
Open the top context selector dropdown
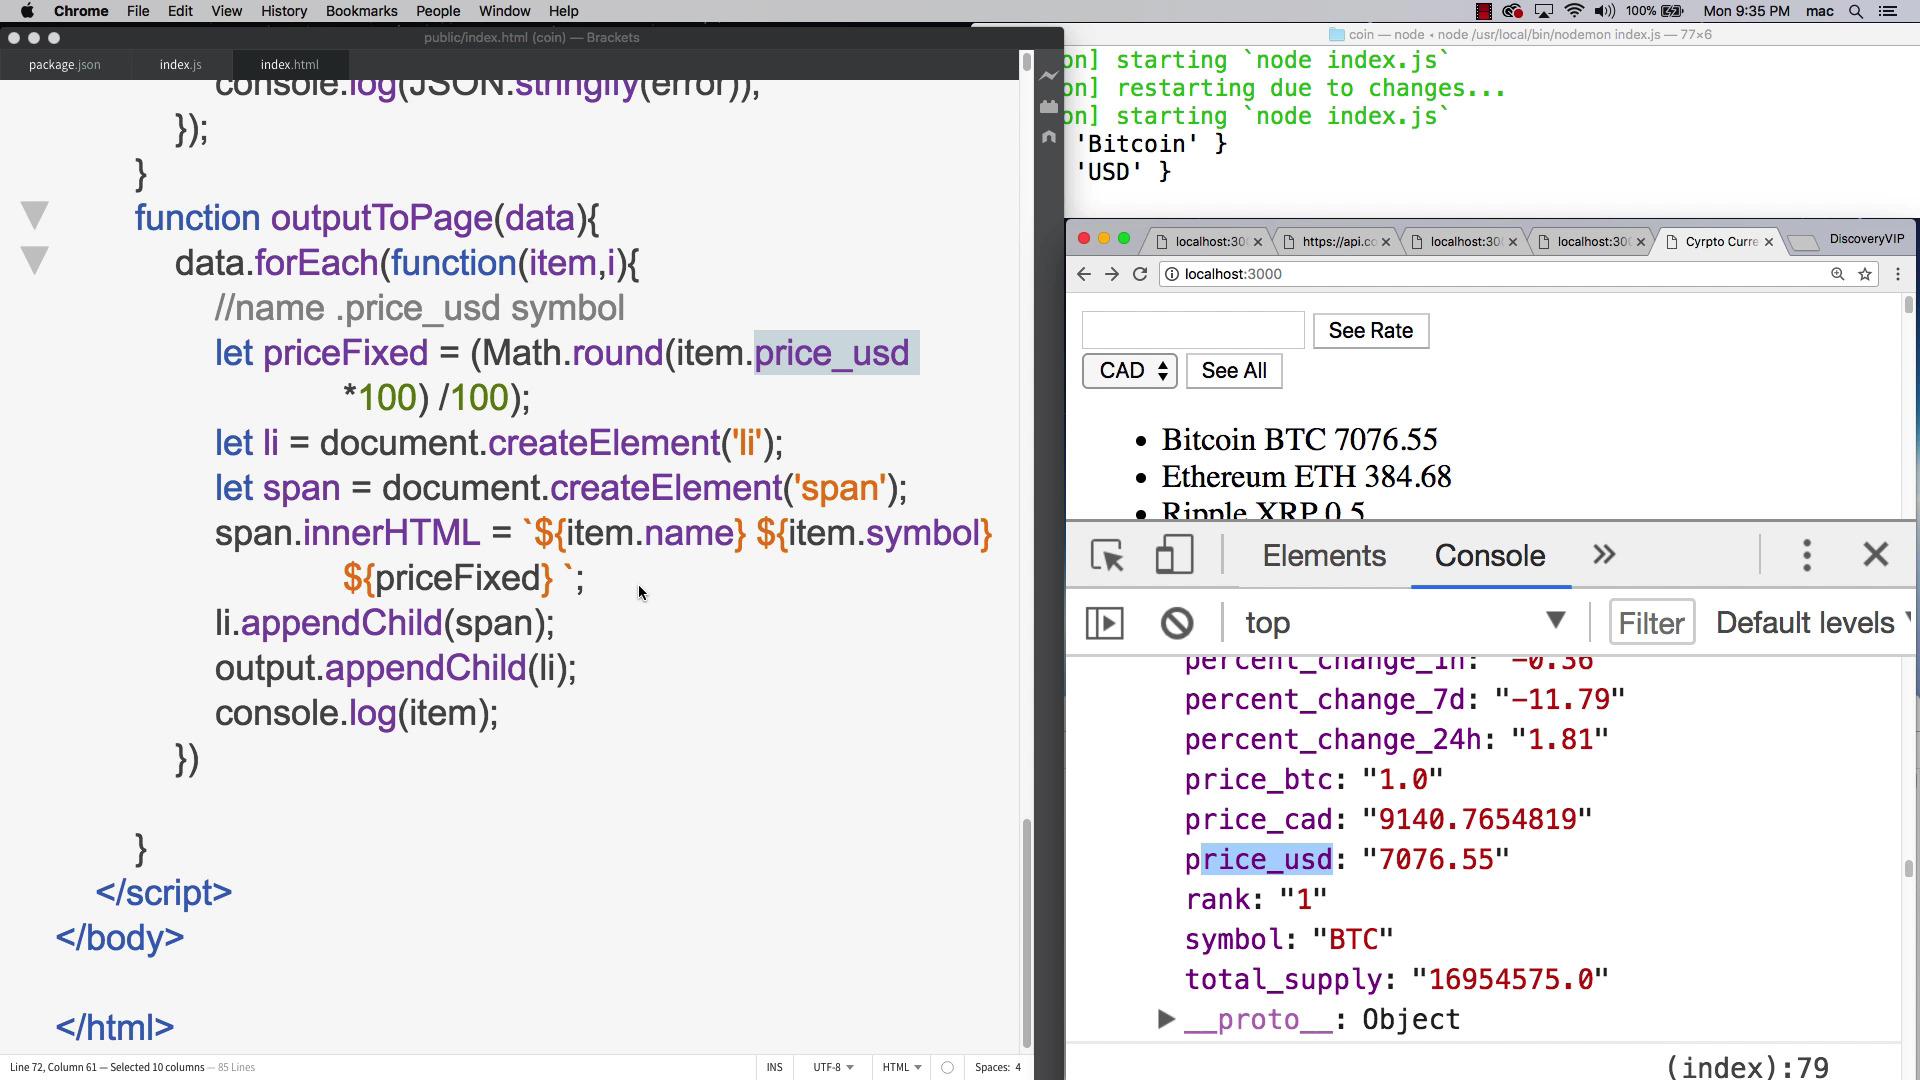point(1405,623)
